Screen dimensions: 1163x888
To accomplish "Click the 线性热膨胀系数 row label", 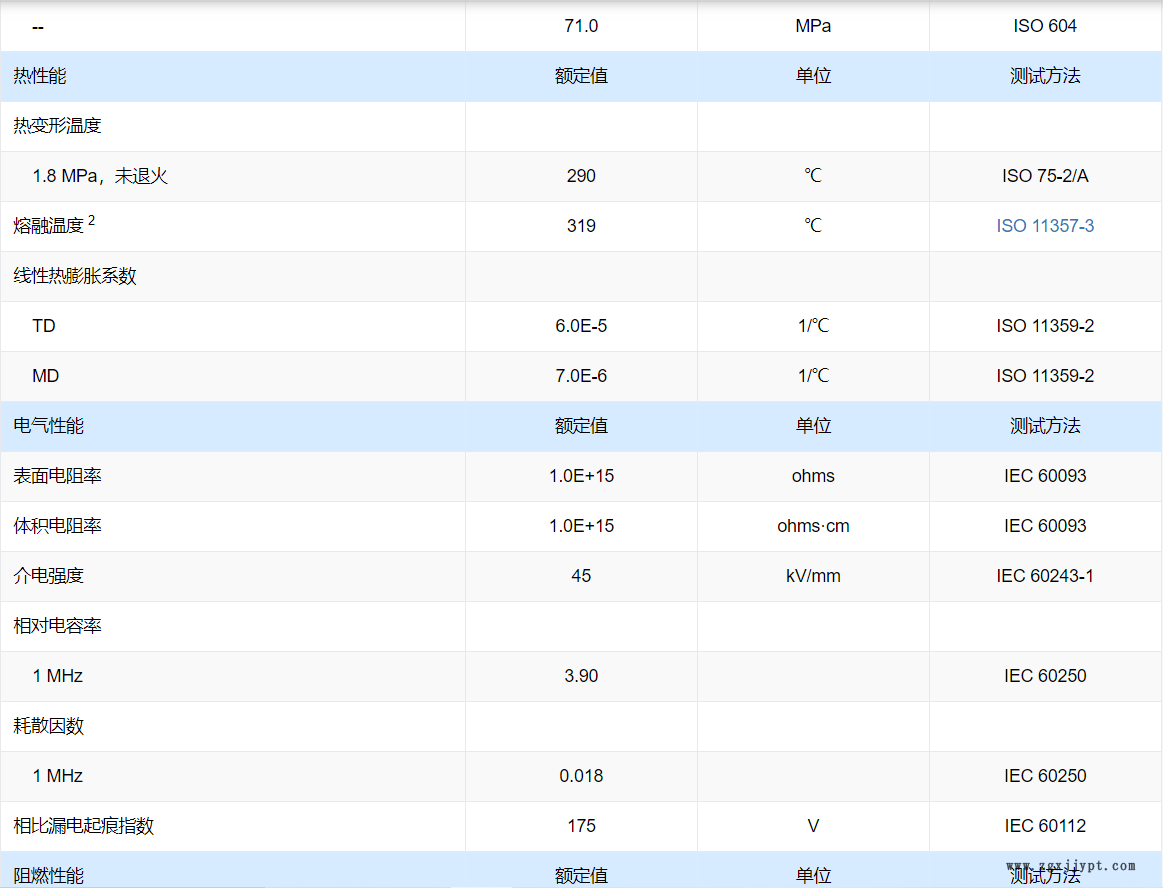I will [75, 276].
